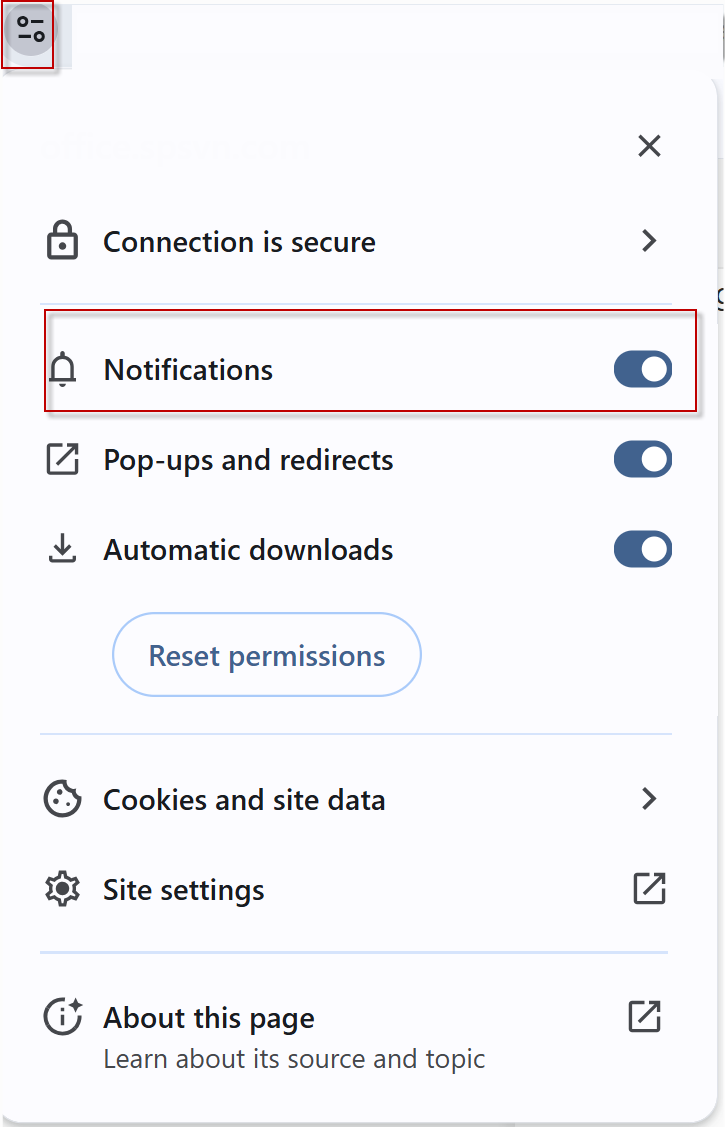
Task: Click the padlock icon beside Connection is secure
Action: [x=62, y=242]
